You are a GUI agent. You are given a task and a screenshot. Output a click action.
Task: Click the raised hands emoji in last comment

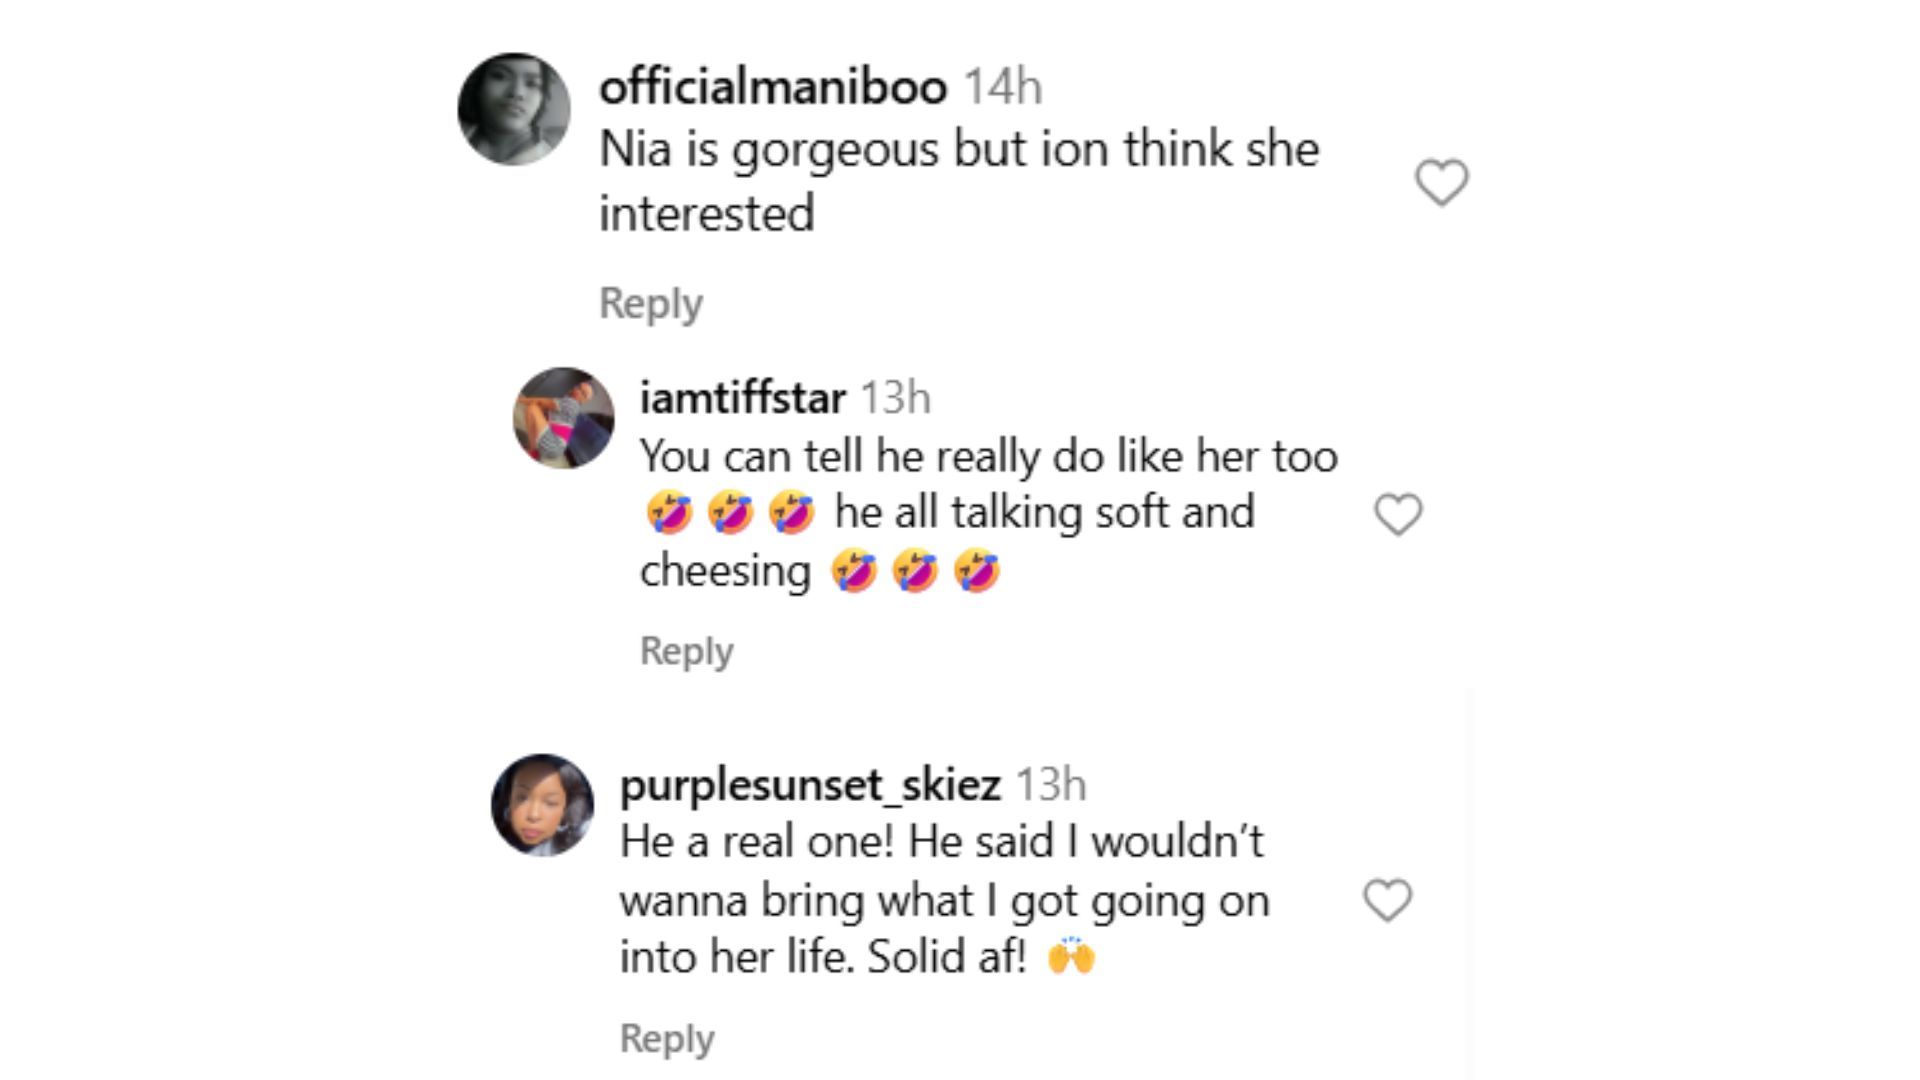click(1071, 957)
